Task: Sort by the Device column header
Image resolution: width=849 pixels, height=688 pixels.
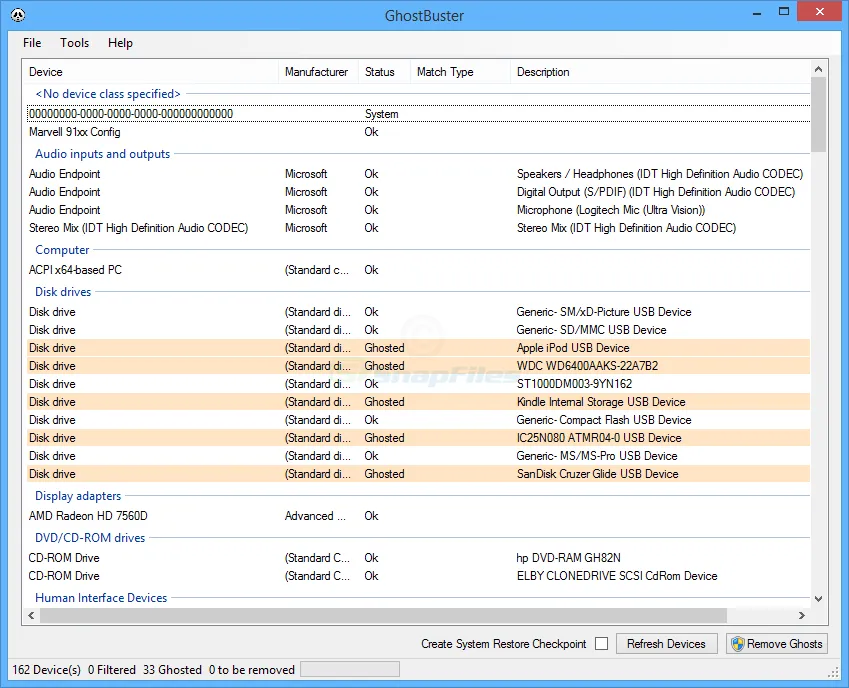Action: click(151, 72)
